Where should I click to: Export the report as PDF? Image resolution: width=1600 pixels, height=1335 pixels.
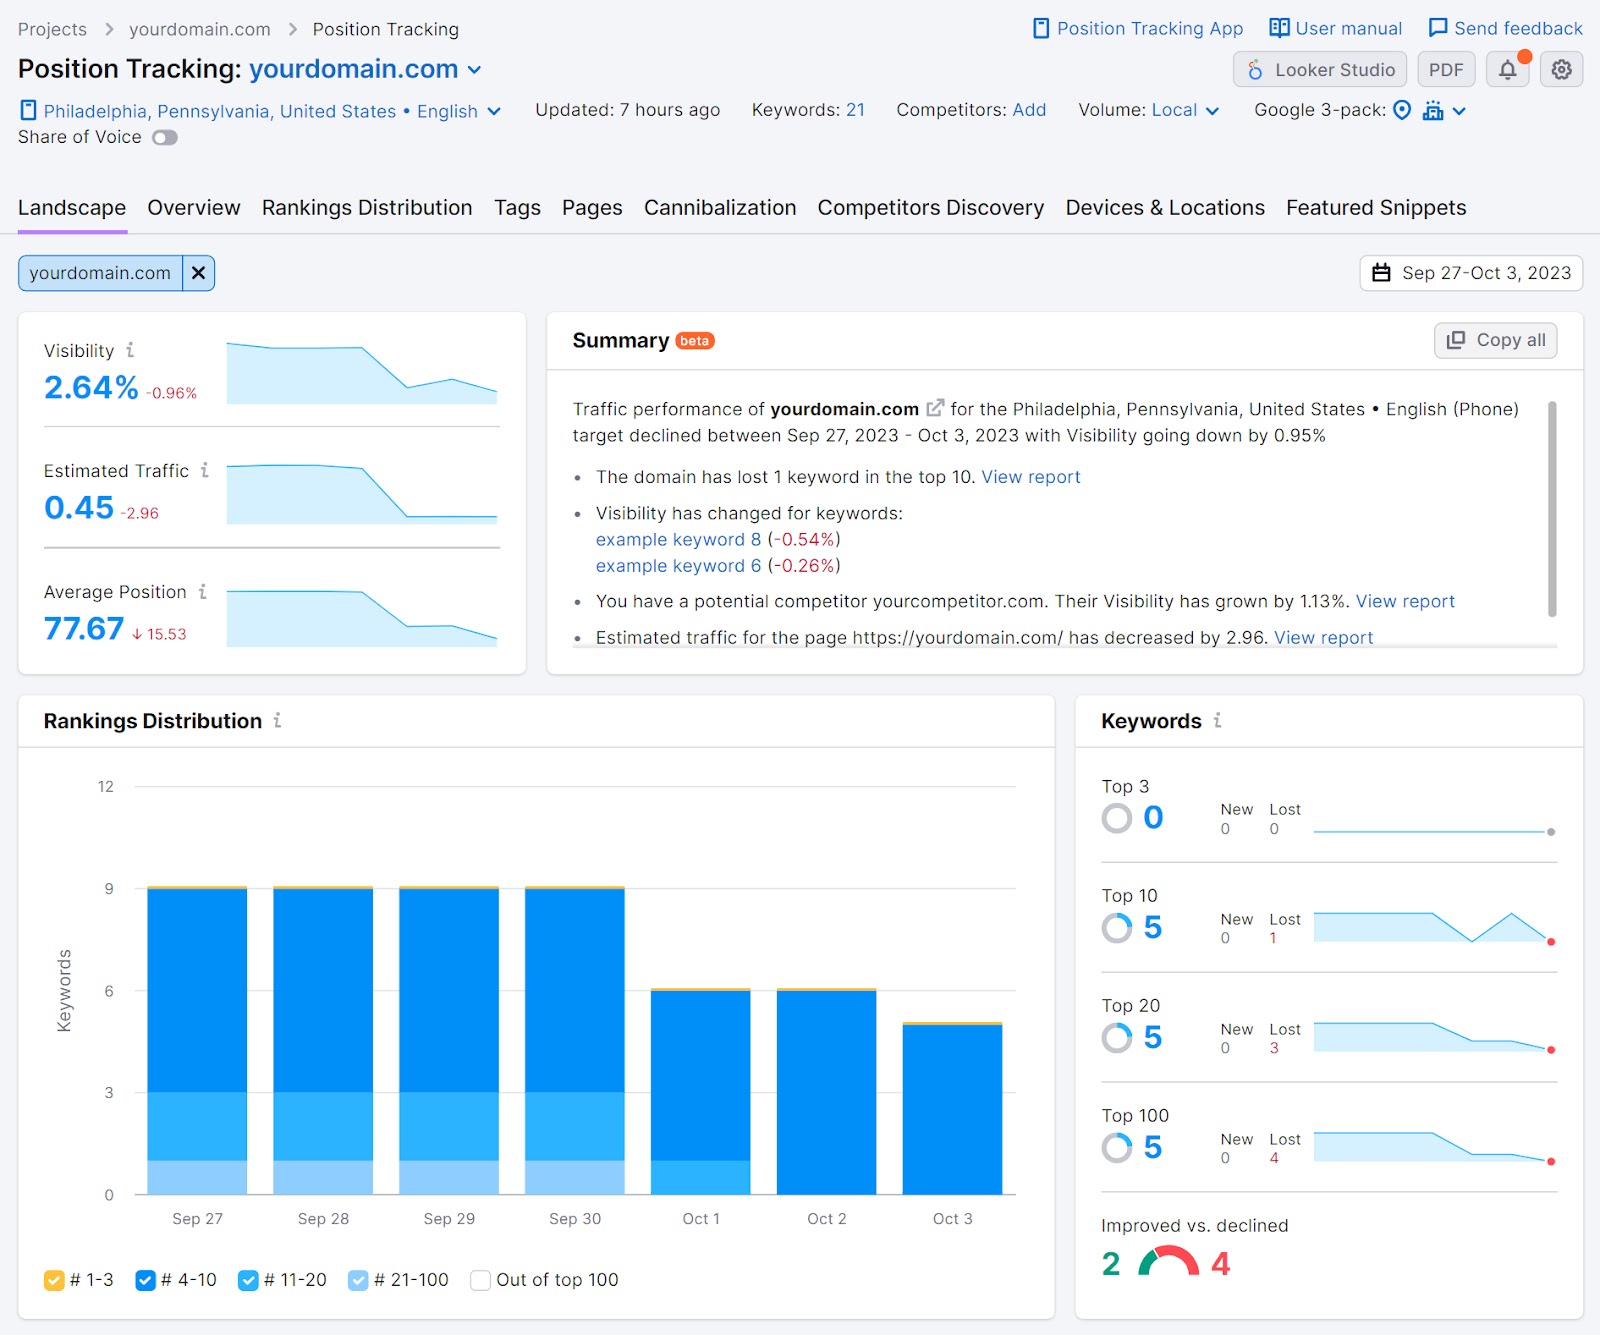[x=1446, y=69]
